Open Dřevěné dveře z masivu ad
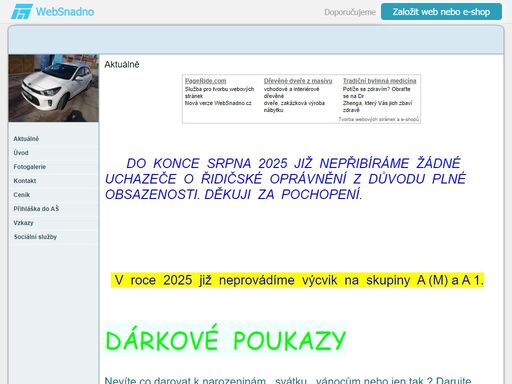 click(298, 81)
